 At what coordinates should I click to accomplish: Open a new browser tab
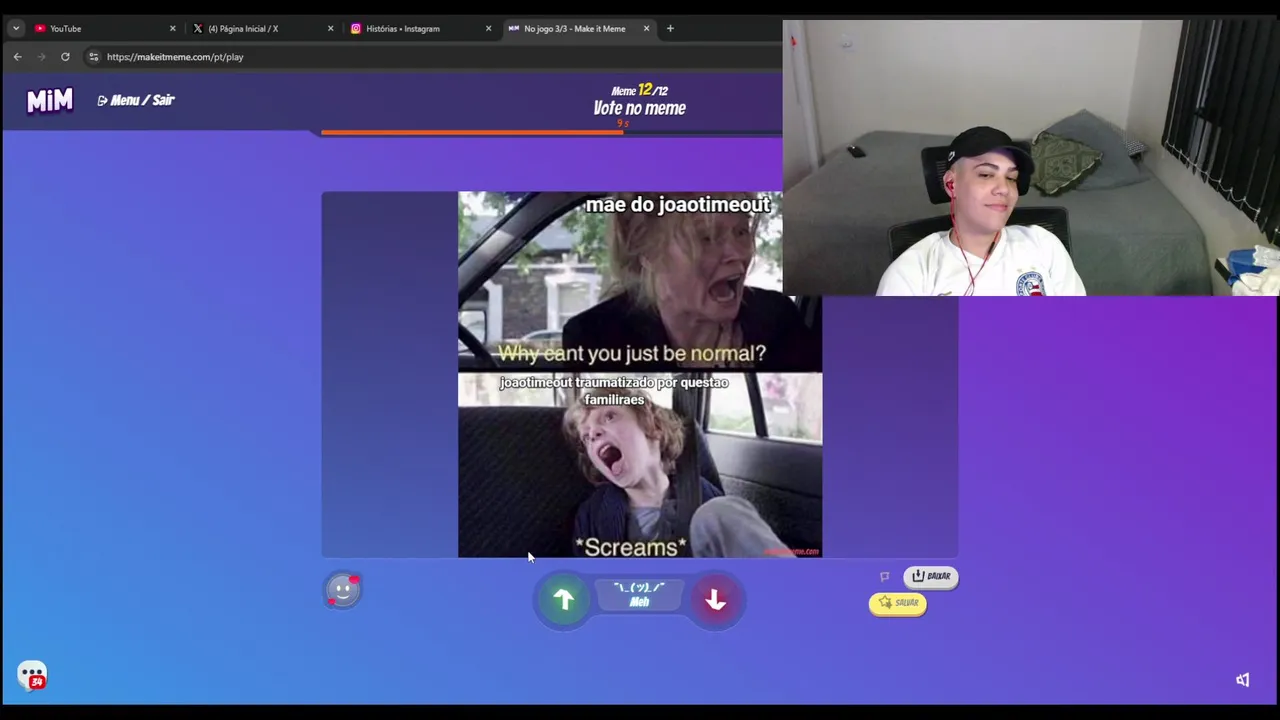670,29
